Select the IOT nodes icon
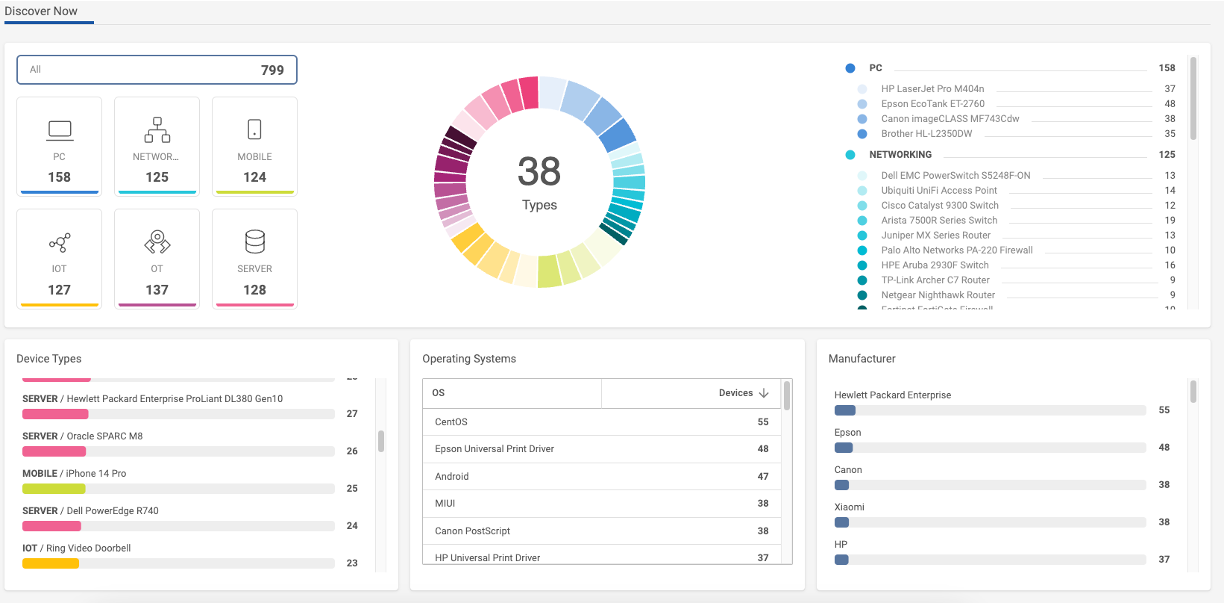Screen dimensions: 1224x604 click(59, 243)
